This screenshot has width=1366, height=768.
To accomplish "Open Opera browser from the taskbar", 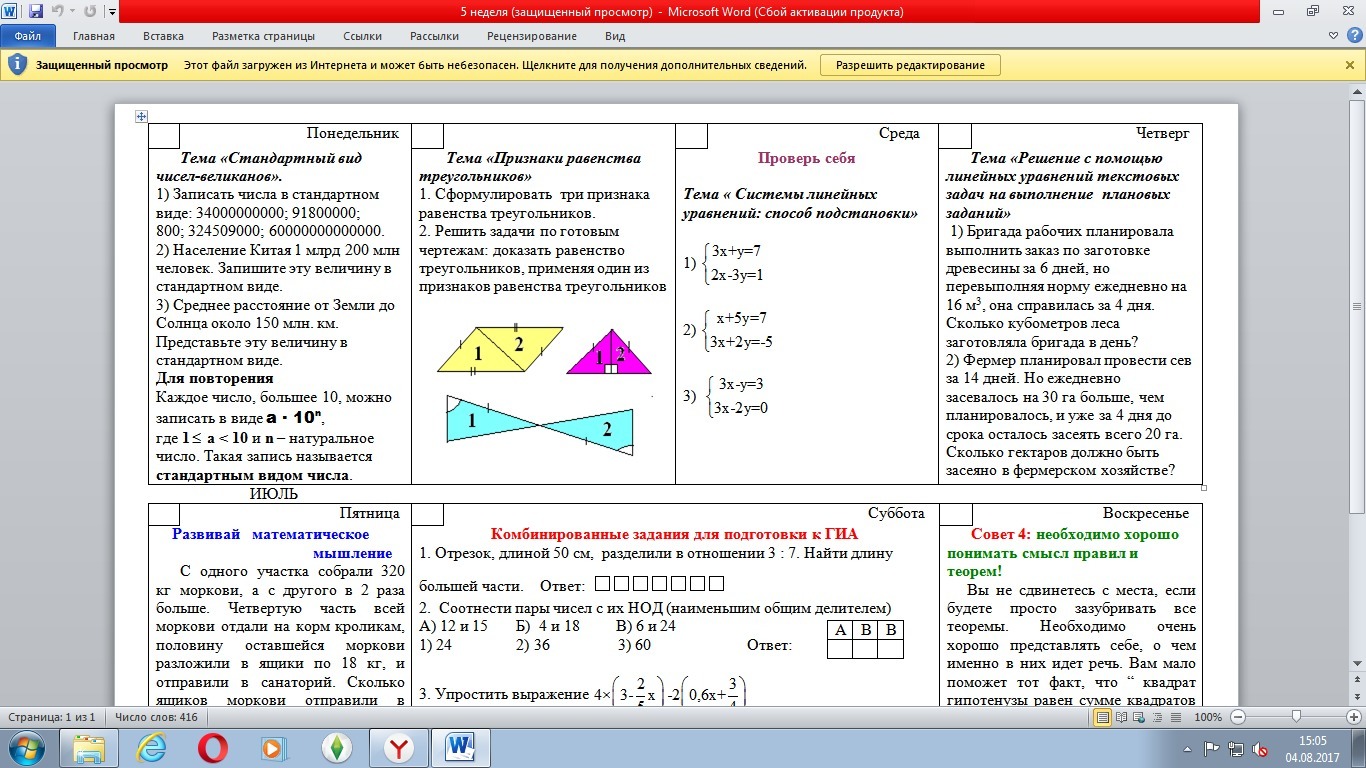I will point(212,748).
